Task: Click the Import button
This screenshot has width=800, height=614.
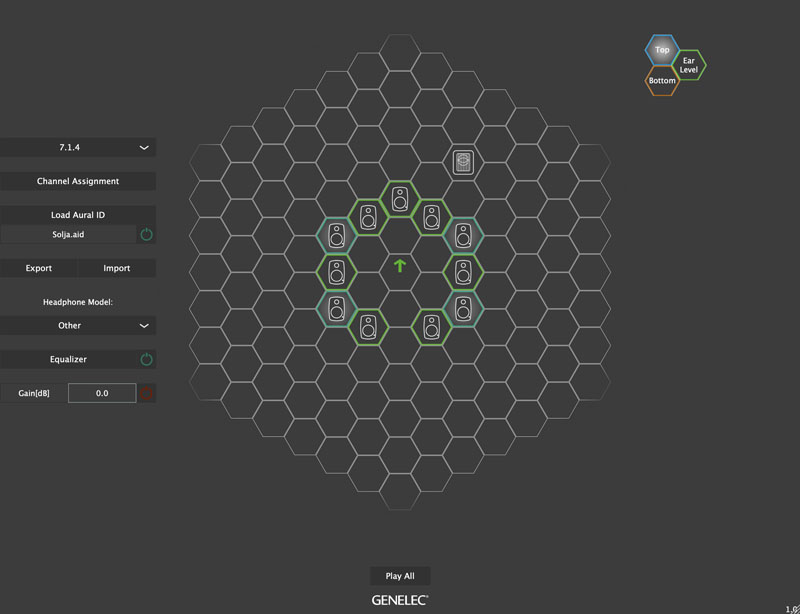Action: 117,268
